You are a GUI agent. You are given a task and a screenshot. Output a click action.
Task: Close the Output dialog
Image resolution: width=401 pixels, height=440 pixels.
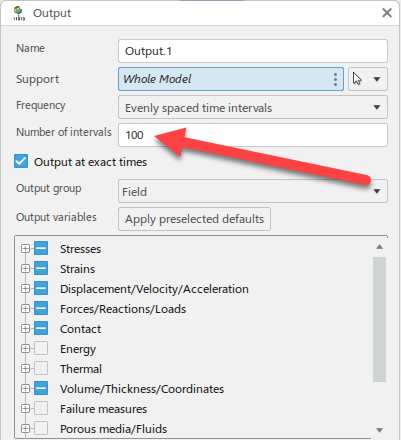(x=387, y=13)
